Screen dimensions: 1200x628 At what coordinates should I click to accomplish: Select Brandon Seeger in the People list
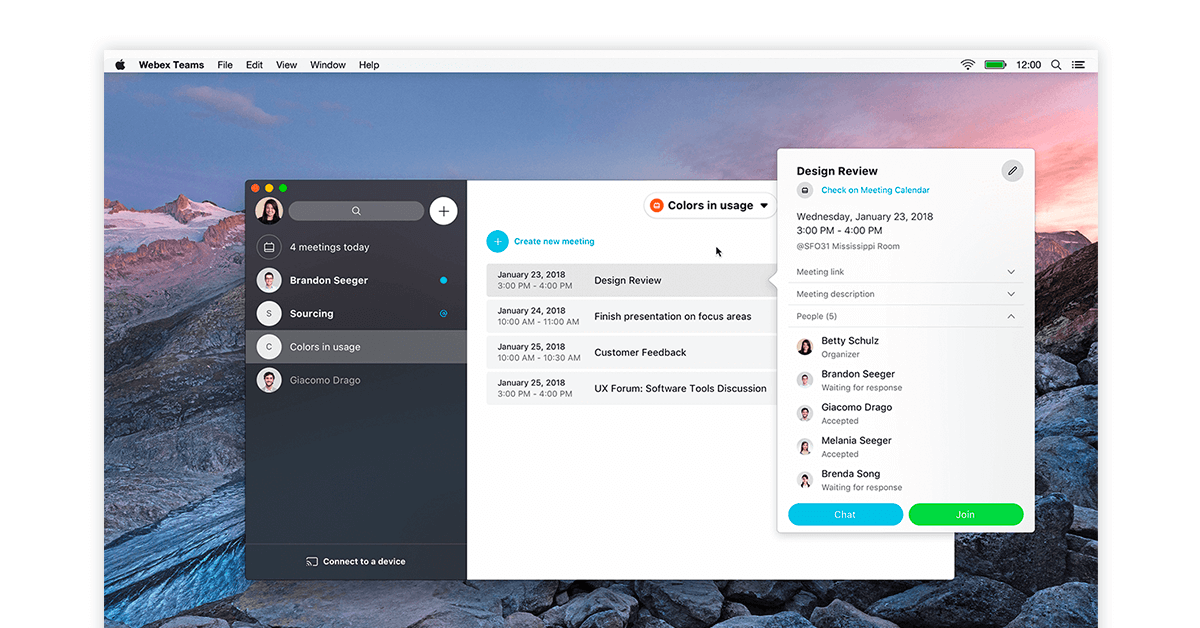(906, 380)
